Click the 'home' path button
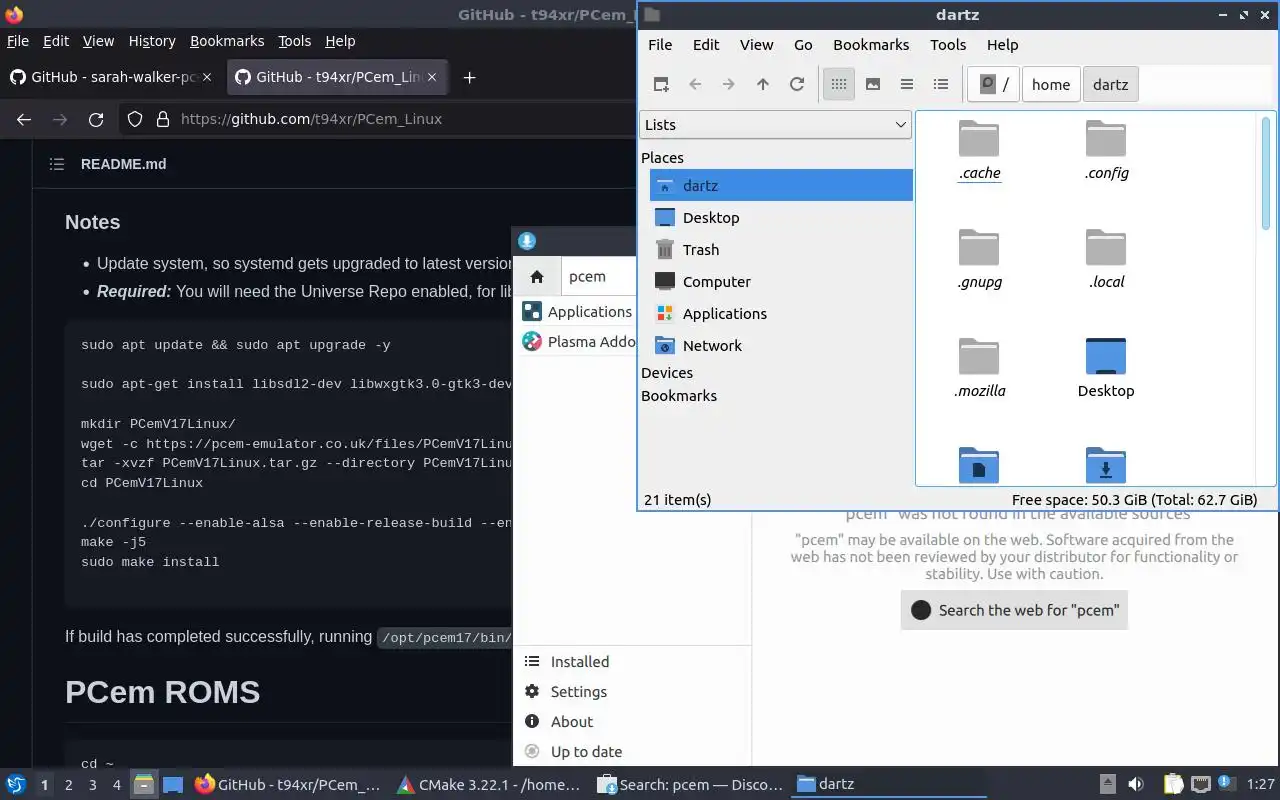 point(1051,85)
